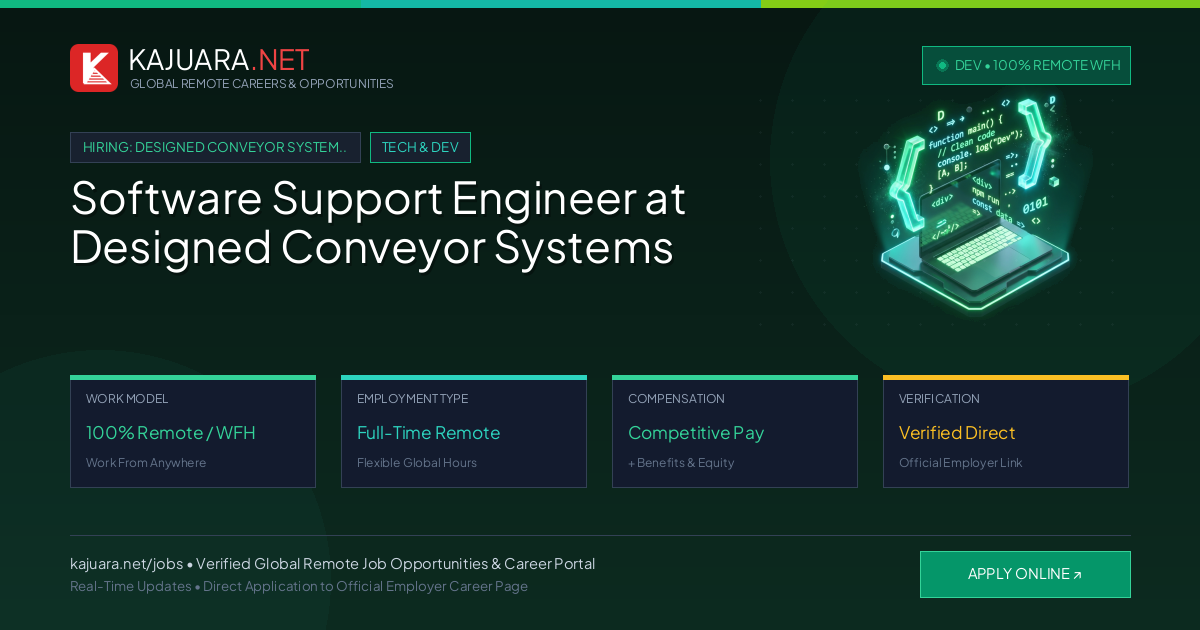Viewport: 1200px width, 630px height.
Task: Click the APPLY ONLINE button
Action: click(1025, 575)
